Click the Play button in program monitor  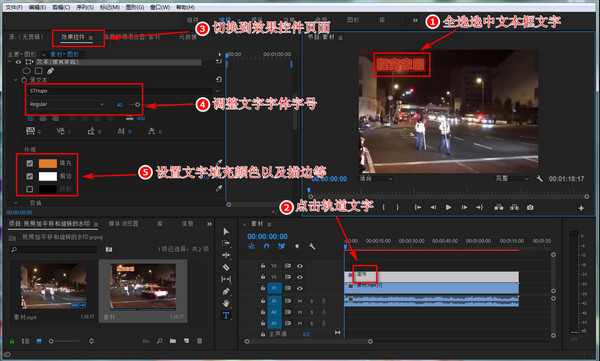448,207
